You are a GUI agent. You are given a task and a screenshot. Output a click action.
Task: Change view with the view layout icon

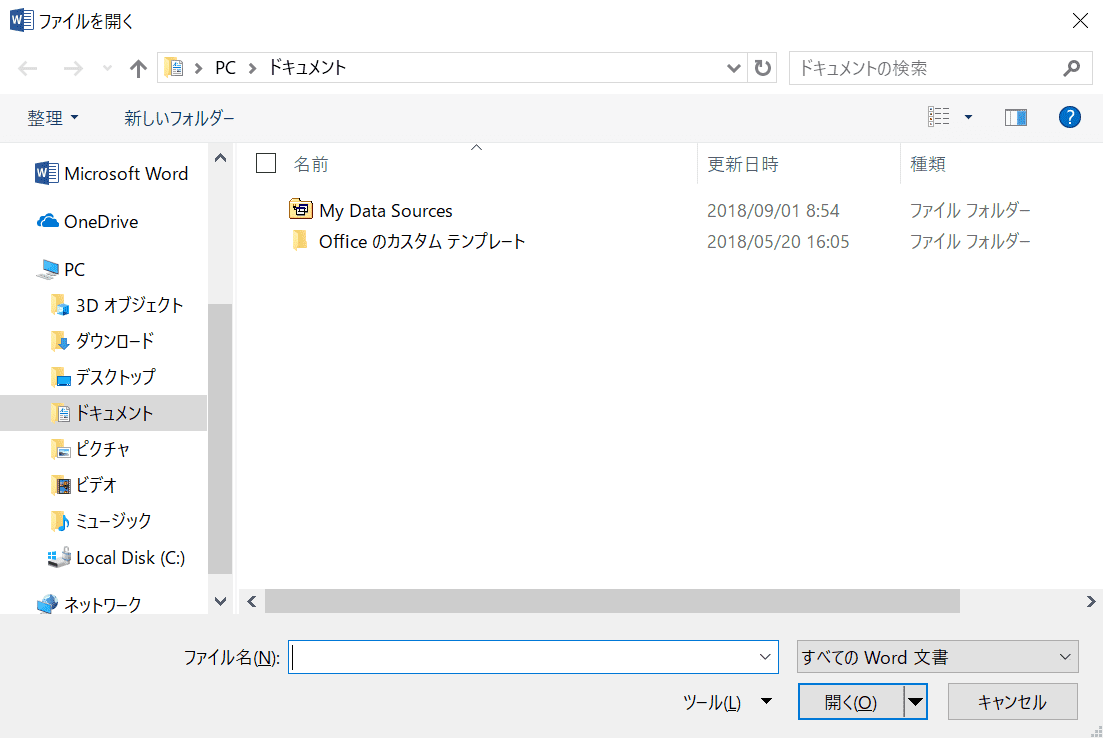tap(938, 117)
